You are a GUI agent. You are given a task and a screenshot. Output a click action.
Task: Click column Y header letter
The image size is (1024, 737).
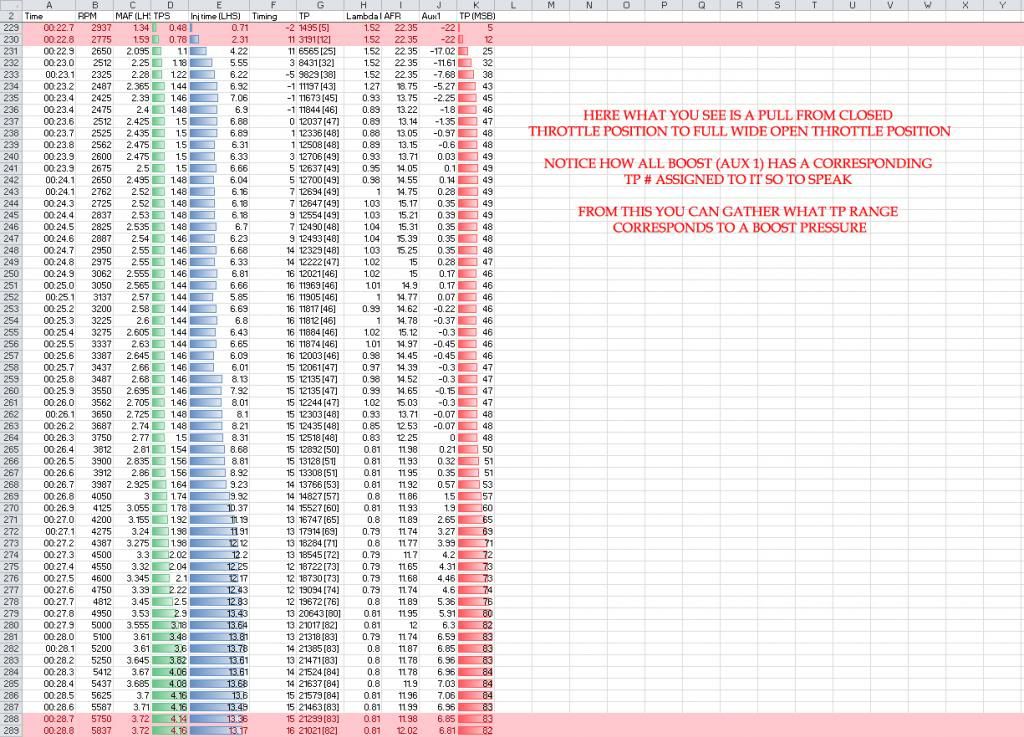(1002, 5)
